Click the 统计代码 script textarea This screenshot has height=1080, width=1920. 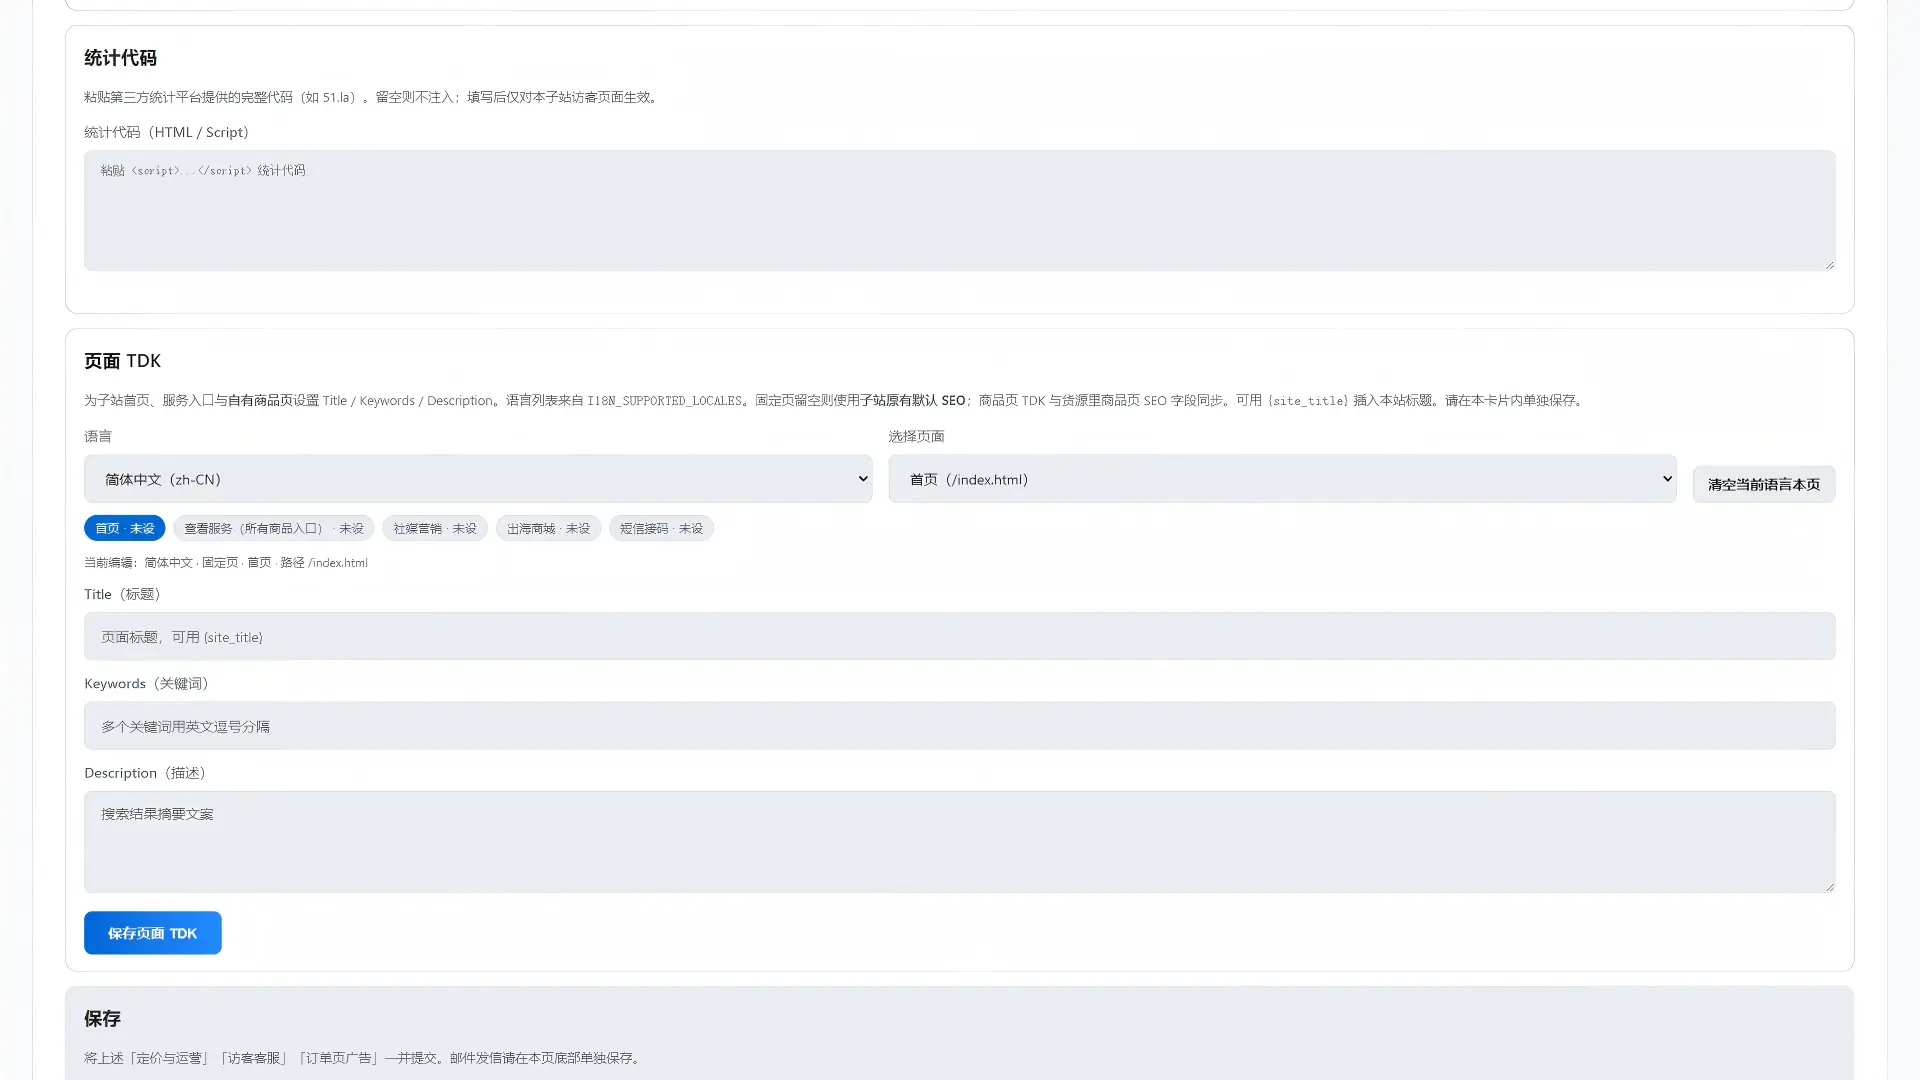[959, 210]
